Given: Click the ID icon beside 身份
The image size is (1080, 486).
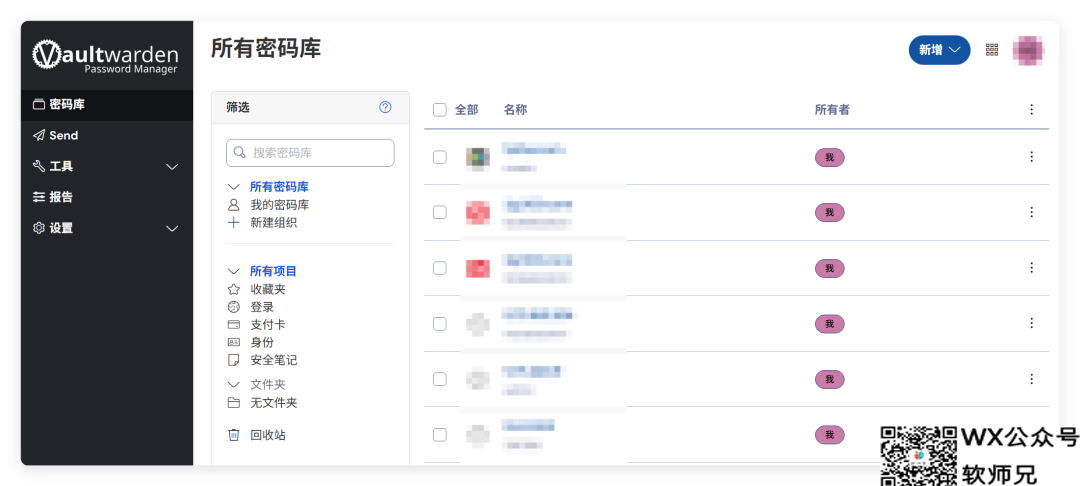Looking at the screenshot, I should point(234,342).
